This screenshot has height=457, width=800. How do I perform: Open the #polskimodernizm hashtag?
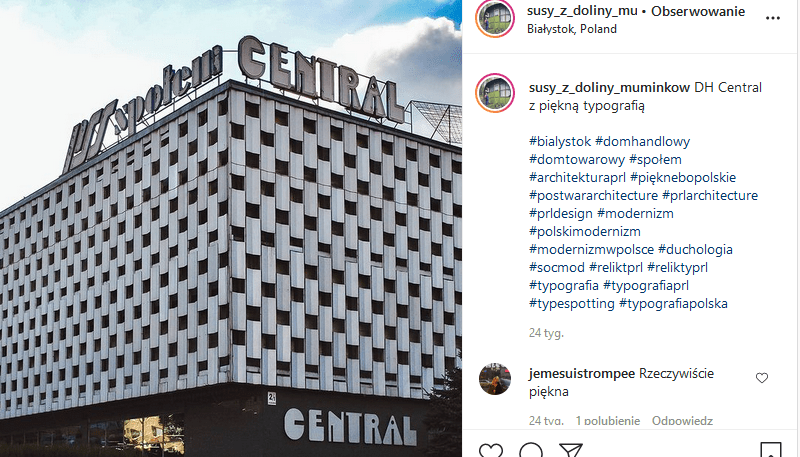pyautogui.click(x=585, y=232)
